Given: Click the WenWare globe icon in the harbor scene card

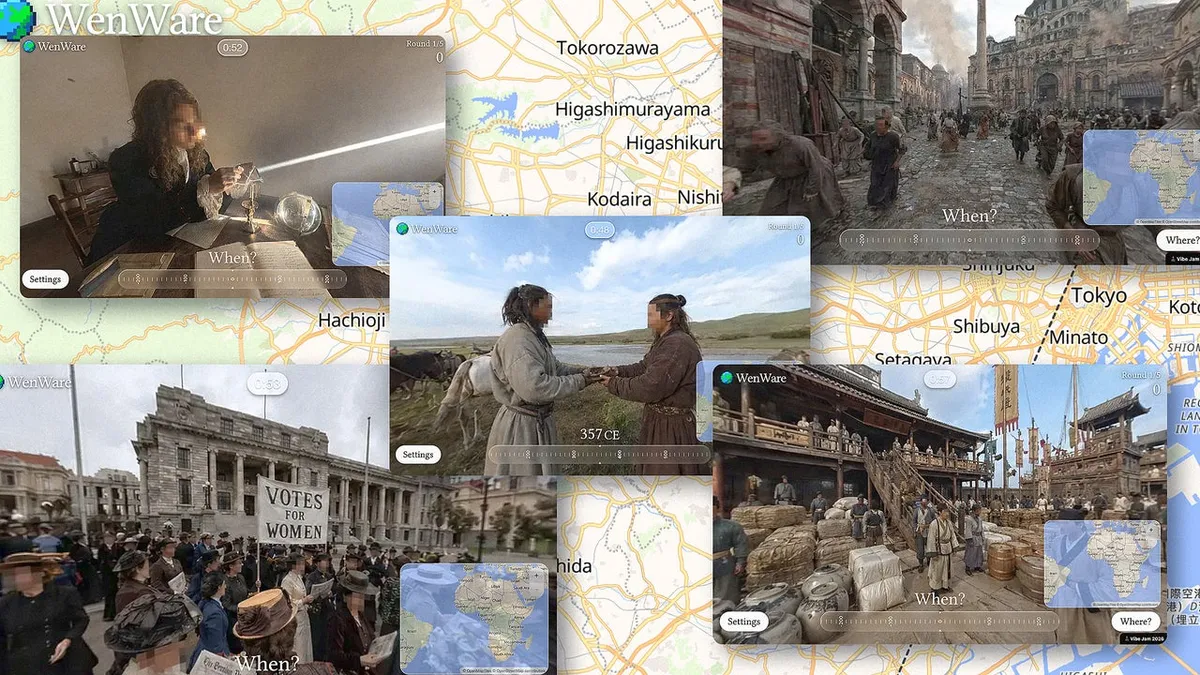Looking at the screenshot, I should pyautogui.click(x=727, y=378).
